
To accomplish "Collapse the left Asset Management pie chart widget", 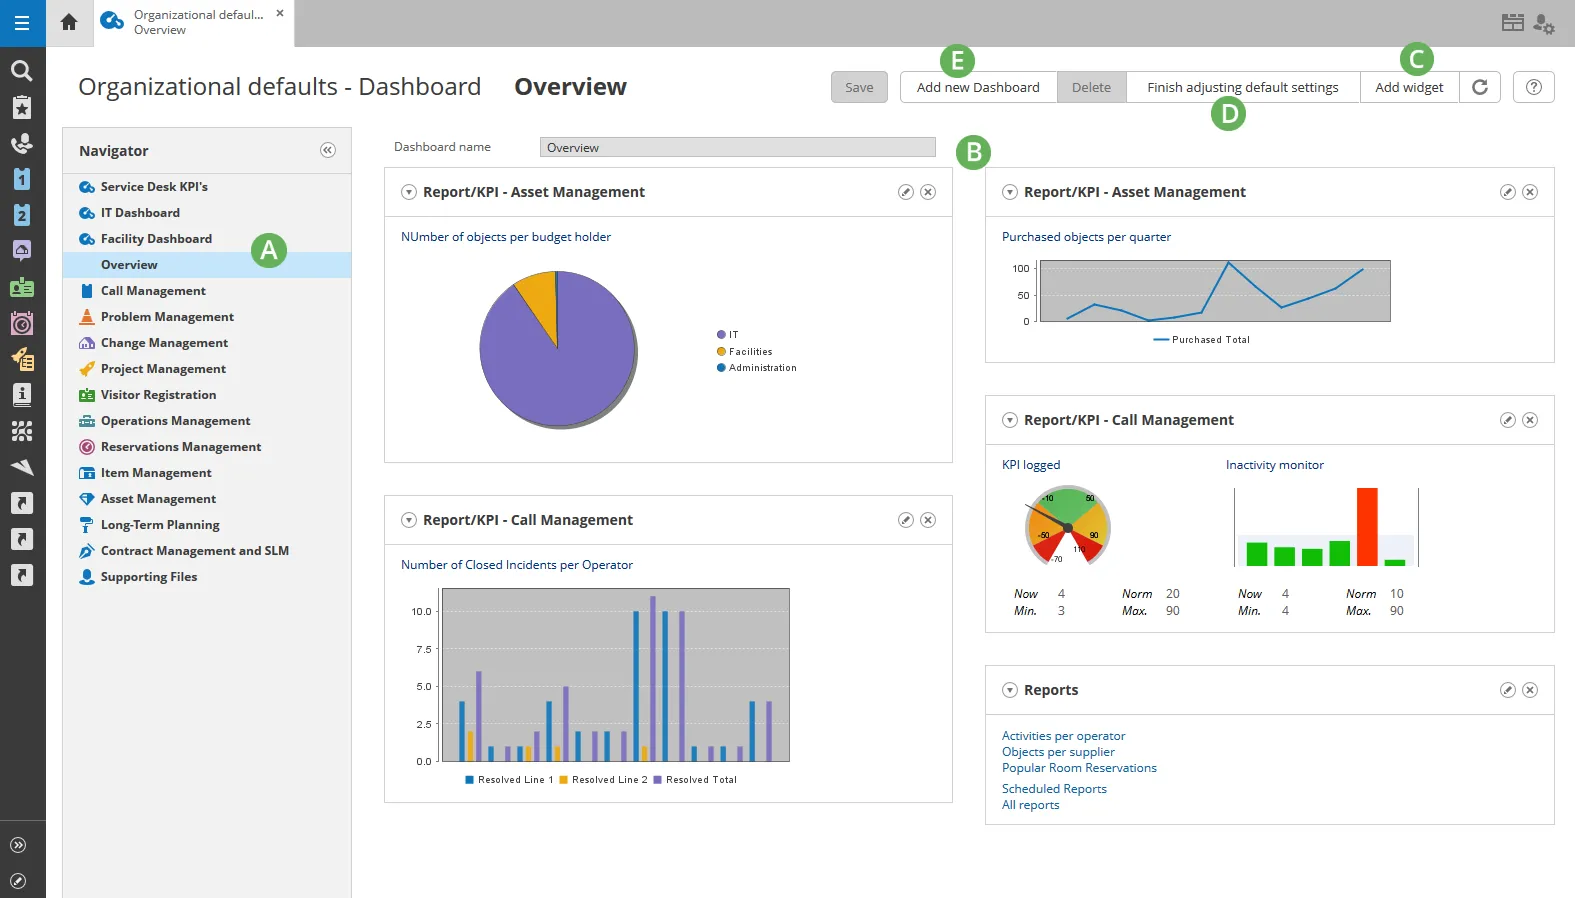I will click(409, 192).
